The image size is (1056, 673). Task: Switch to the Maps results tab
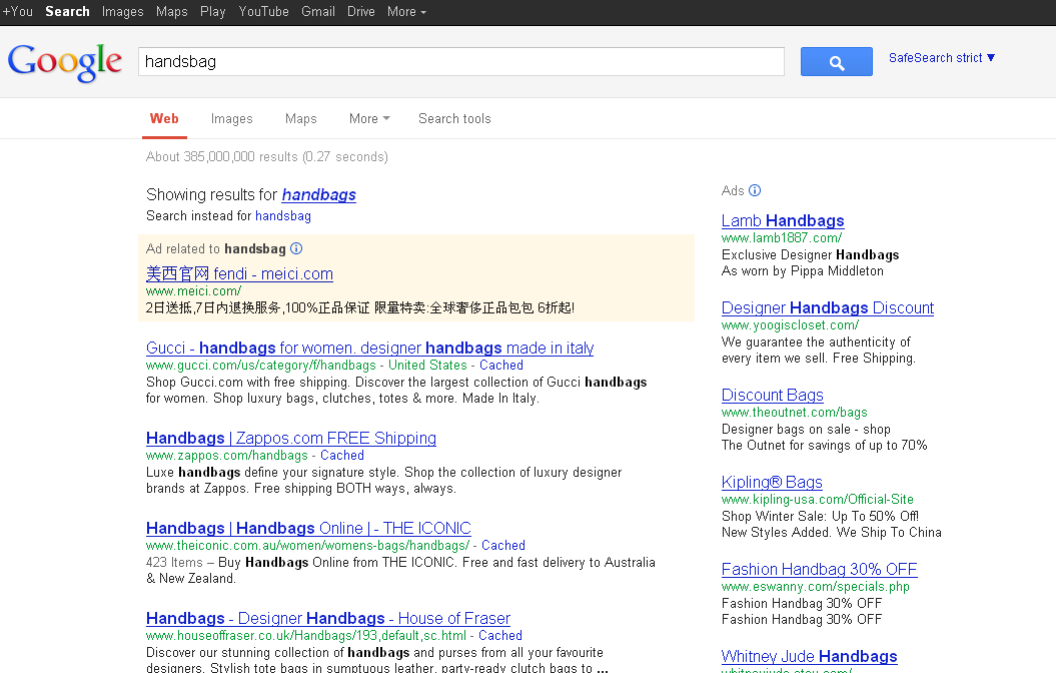point(300,119)
